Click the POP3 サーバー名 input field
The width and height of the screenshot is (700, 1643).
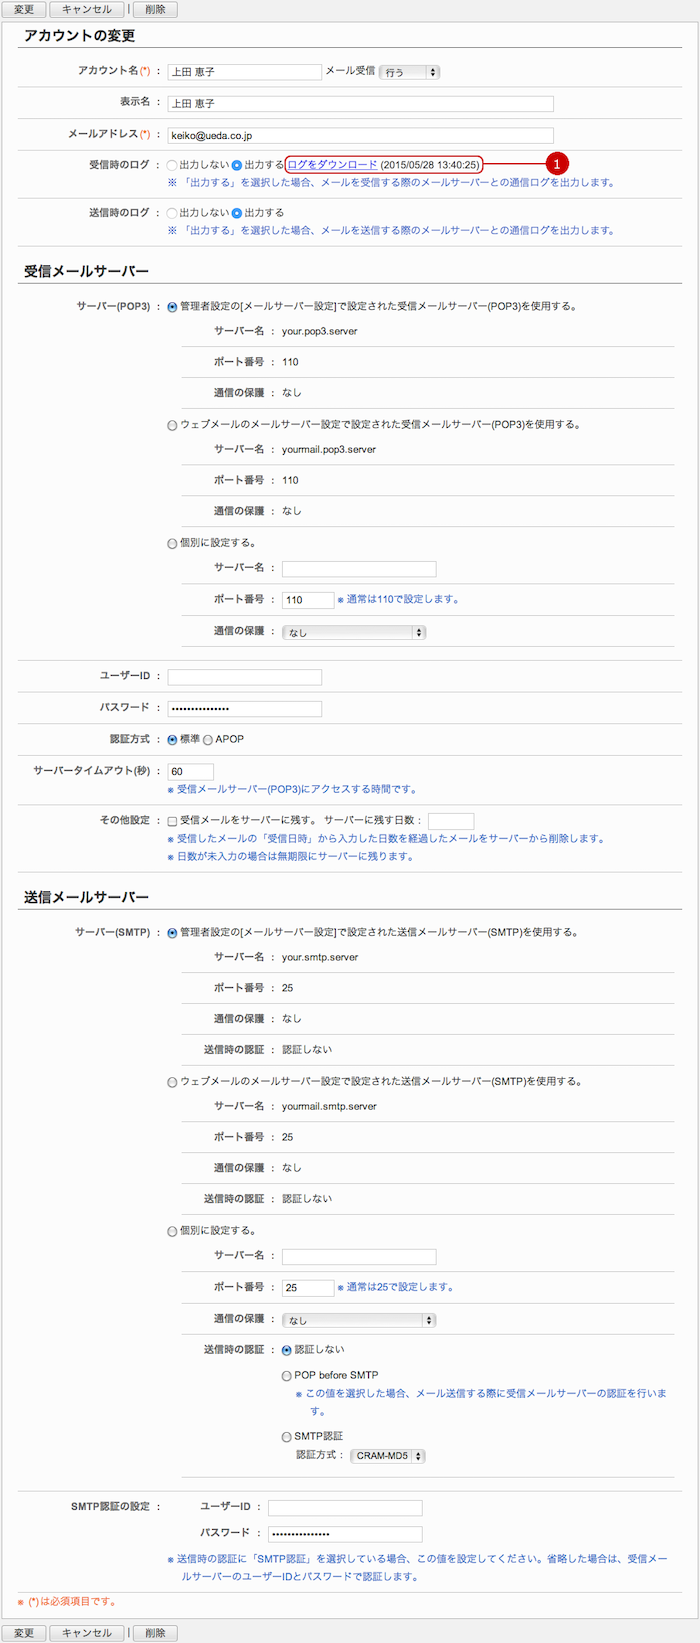(359, 568)
